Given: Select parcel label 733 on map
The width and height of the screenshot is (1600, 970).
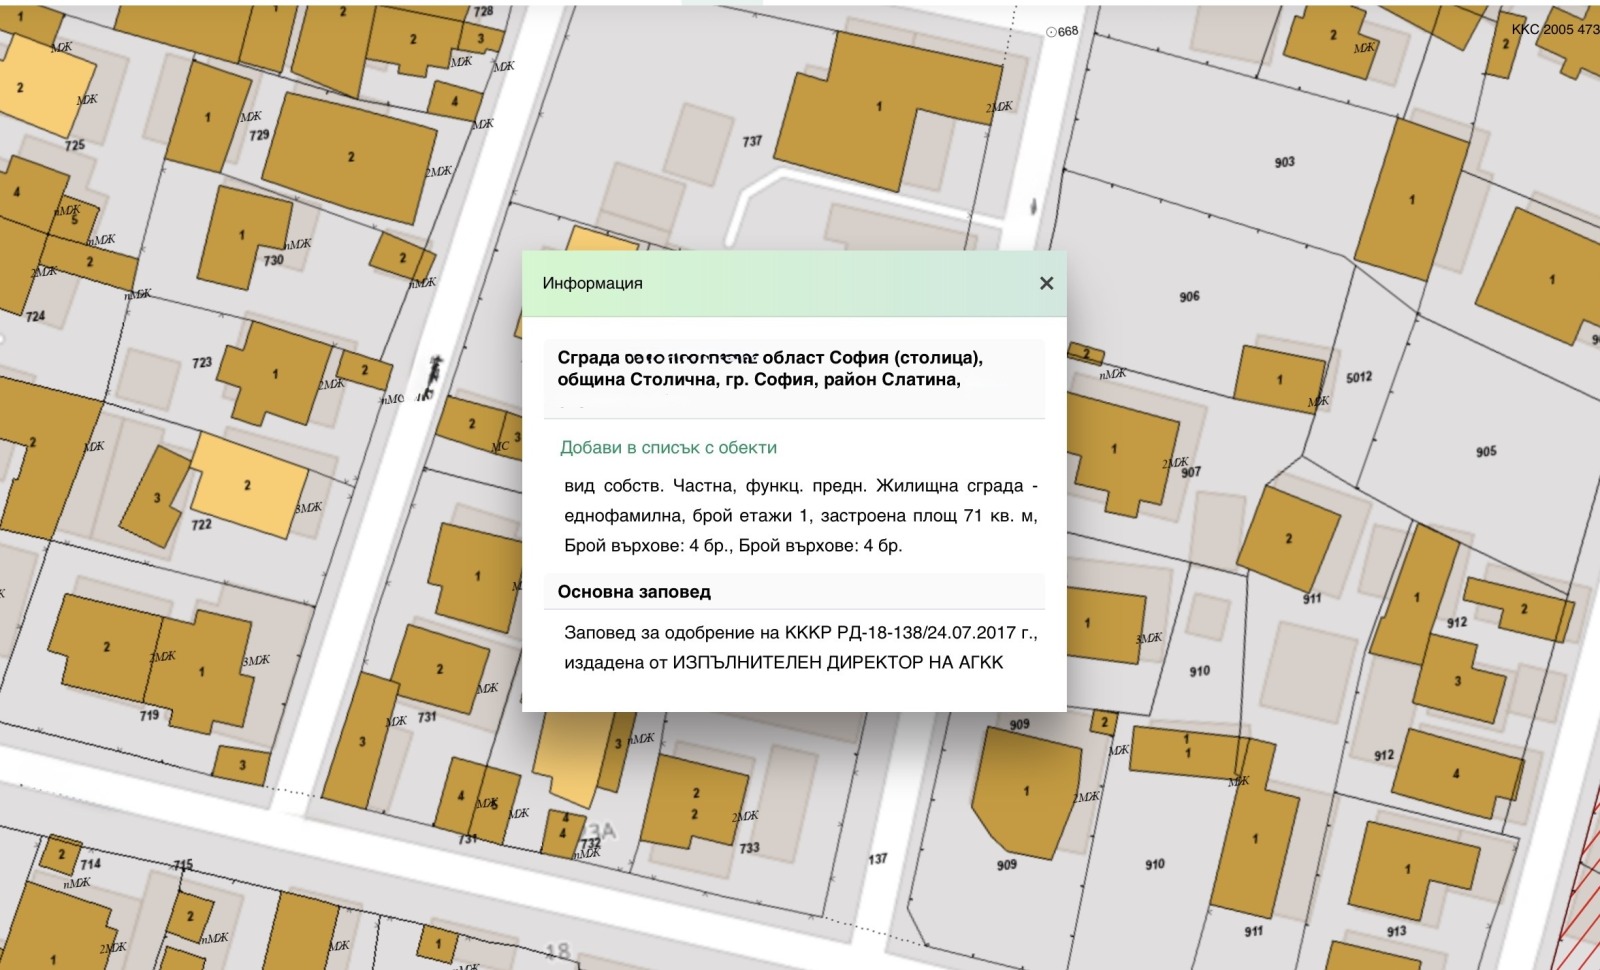Looking at the screenshot, I should [749, 847].
